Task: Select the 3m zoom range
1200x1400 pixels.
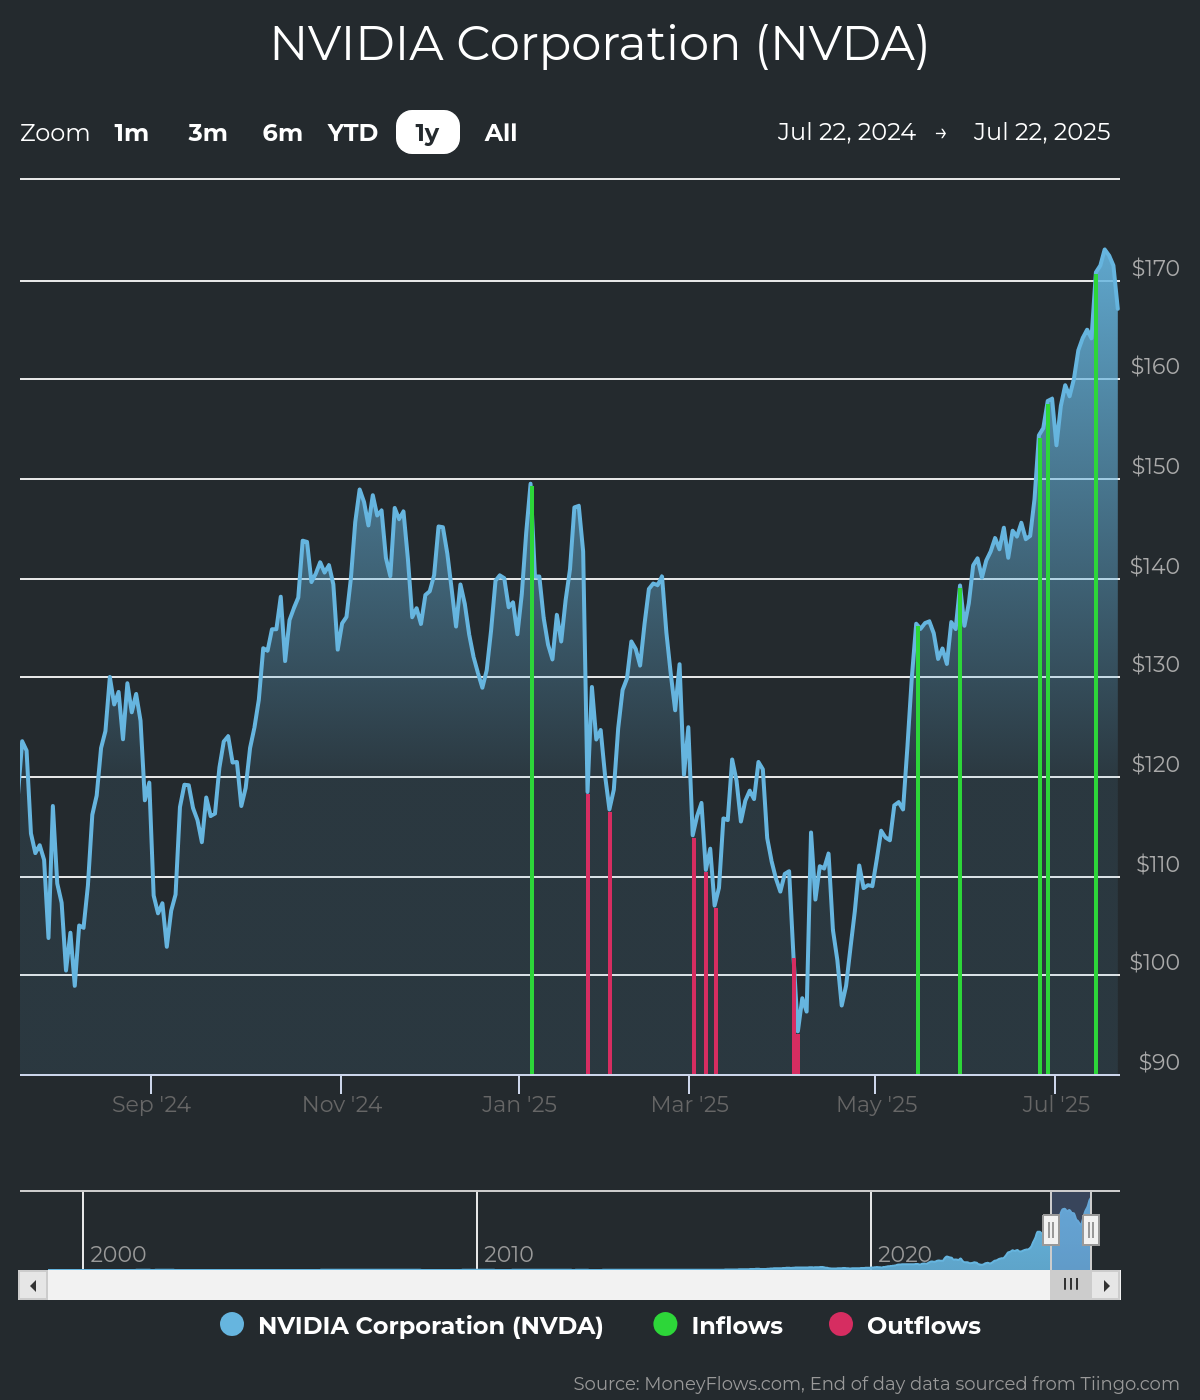Action: click(x=208, y=133)
